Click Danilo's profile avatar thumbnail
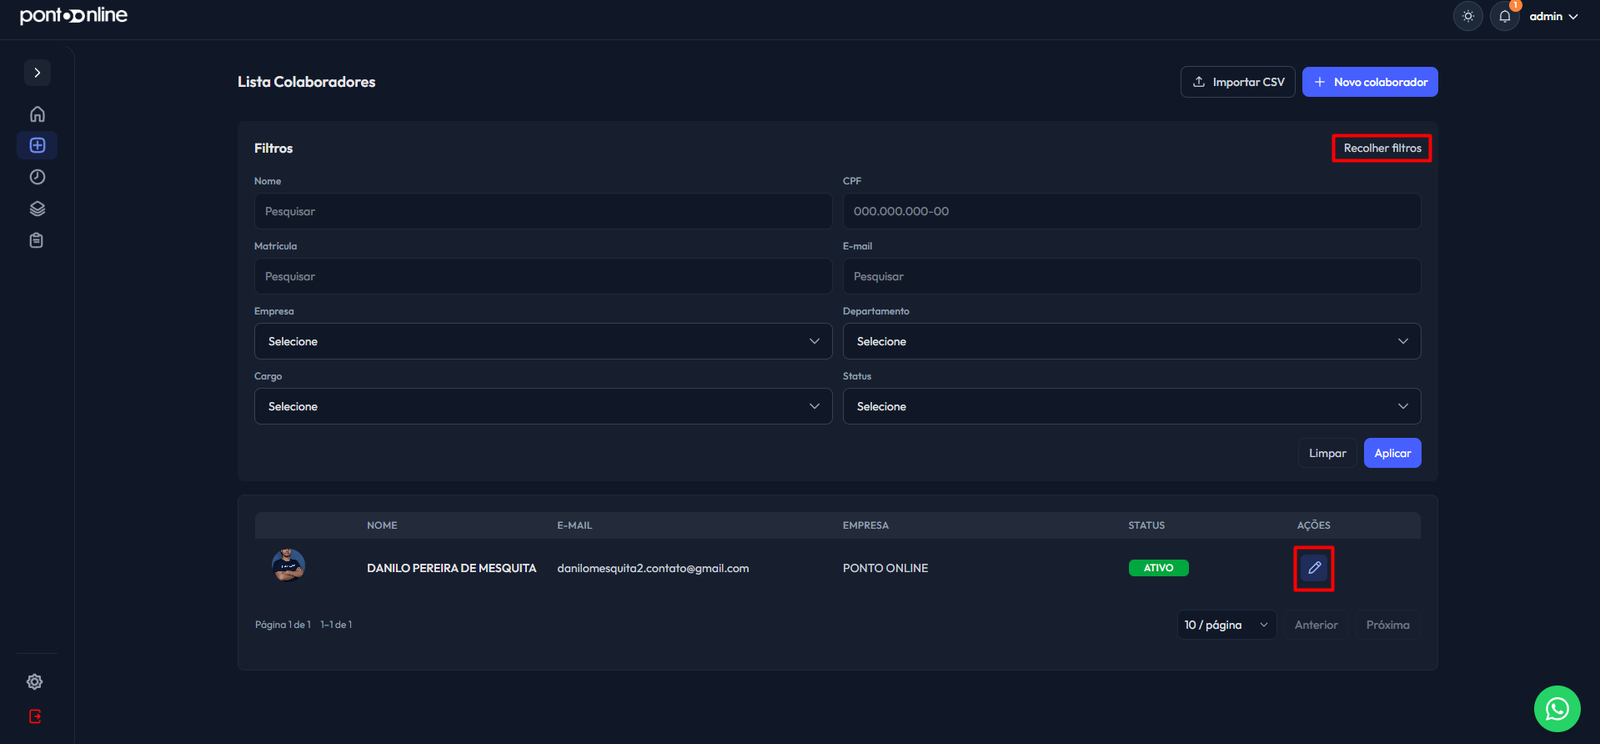Viewport: 1600px width, 744px height. 289,566
